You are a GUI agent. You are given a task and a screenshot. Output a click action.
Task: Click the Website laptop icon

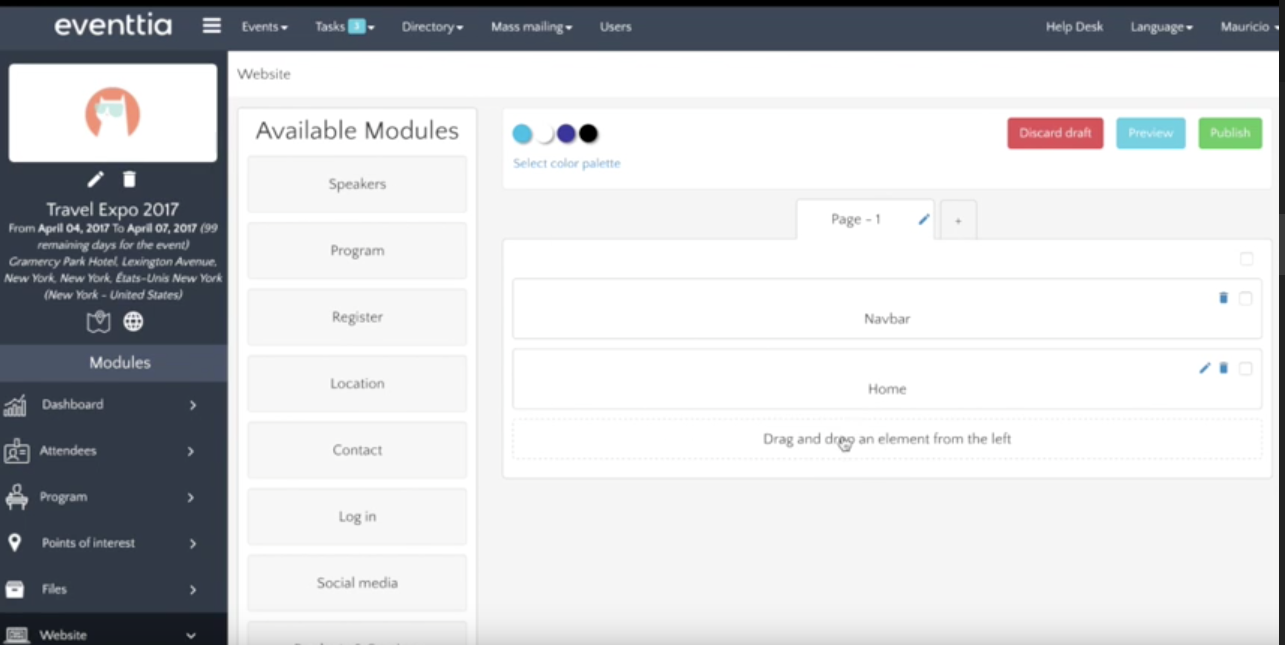pos(15,635)
